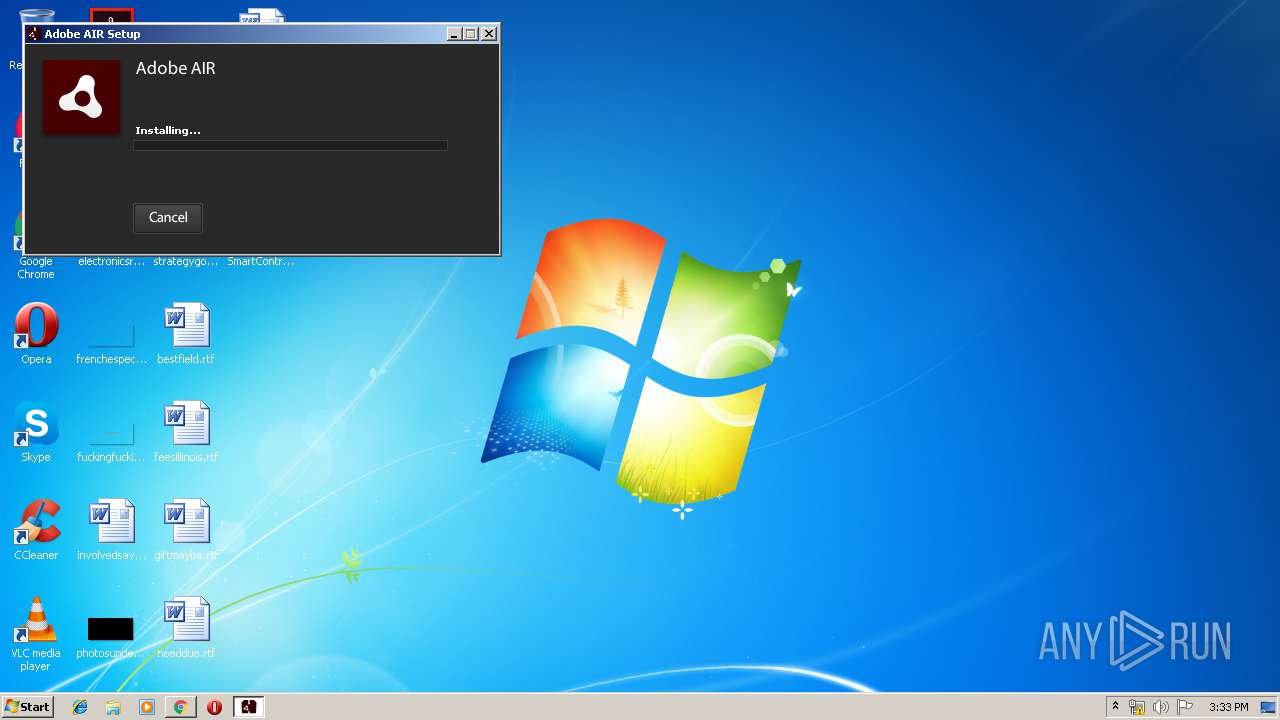Select the giftmaybe.rtf document icon

point(186,530)
